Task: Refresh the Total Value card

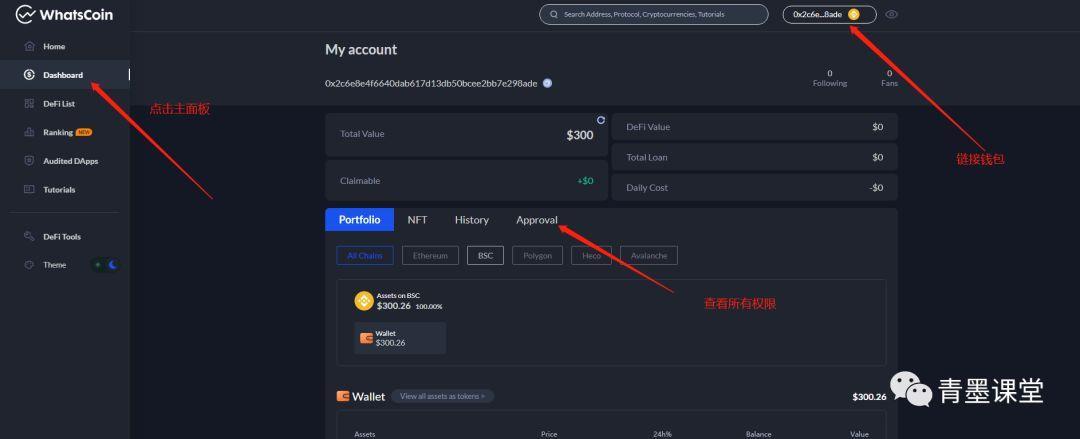Action: tap(601, 120)
